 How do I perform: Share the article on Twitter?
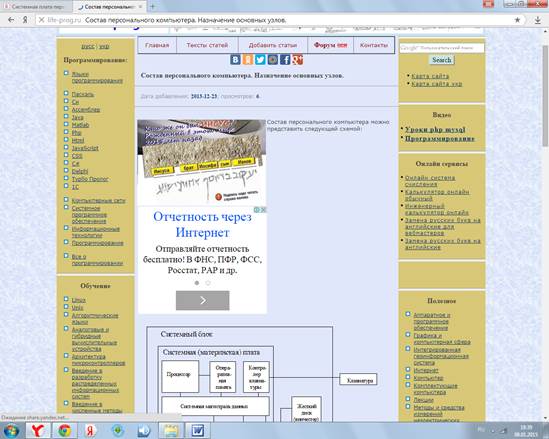(260, 60)
